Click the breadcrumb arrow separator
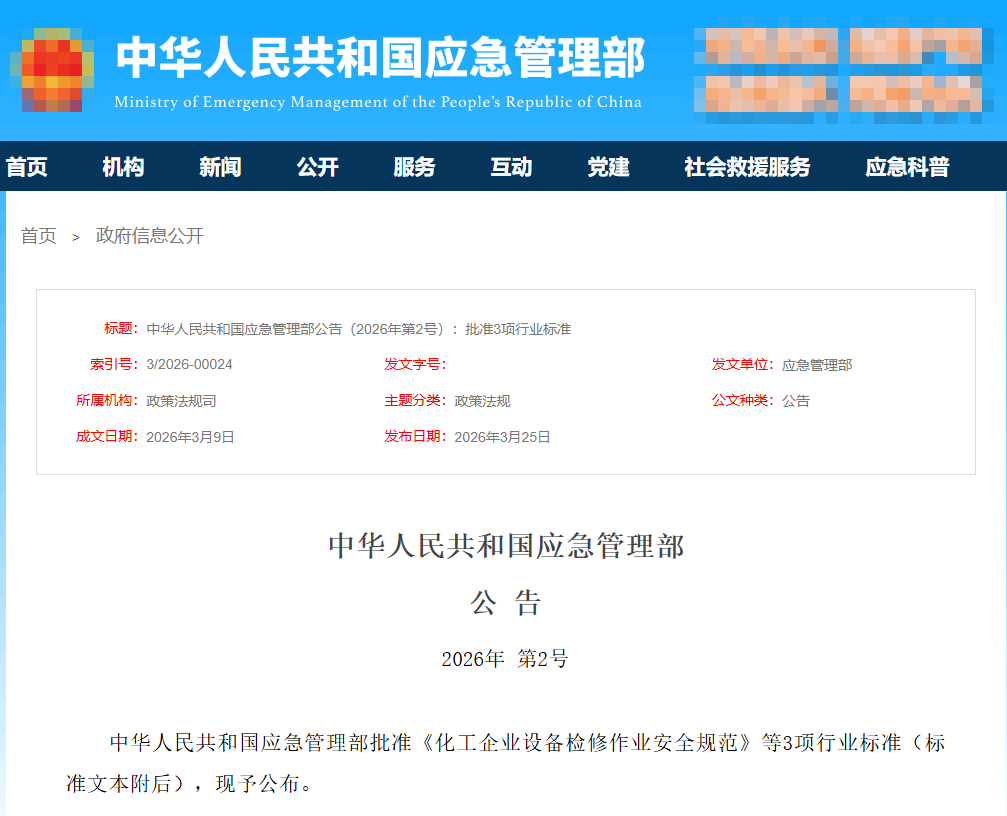1007x816 pixels. click(x=76, y=237)
